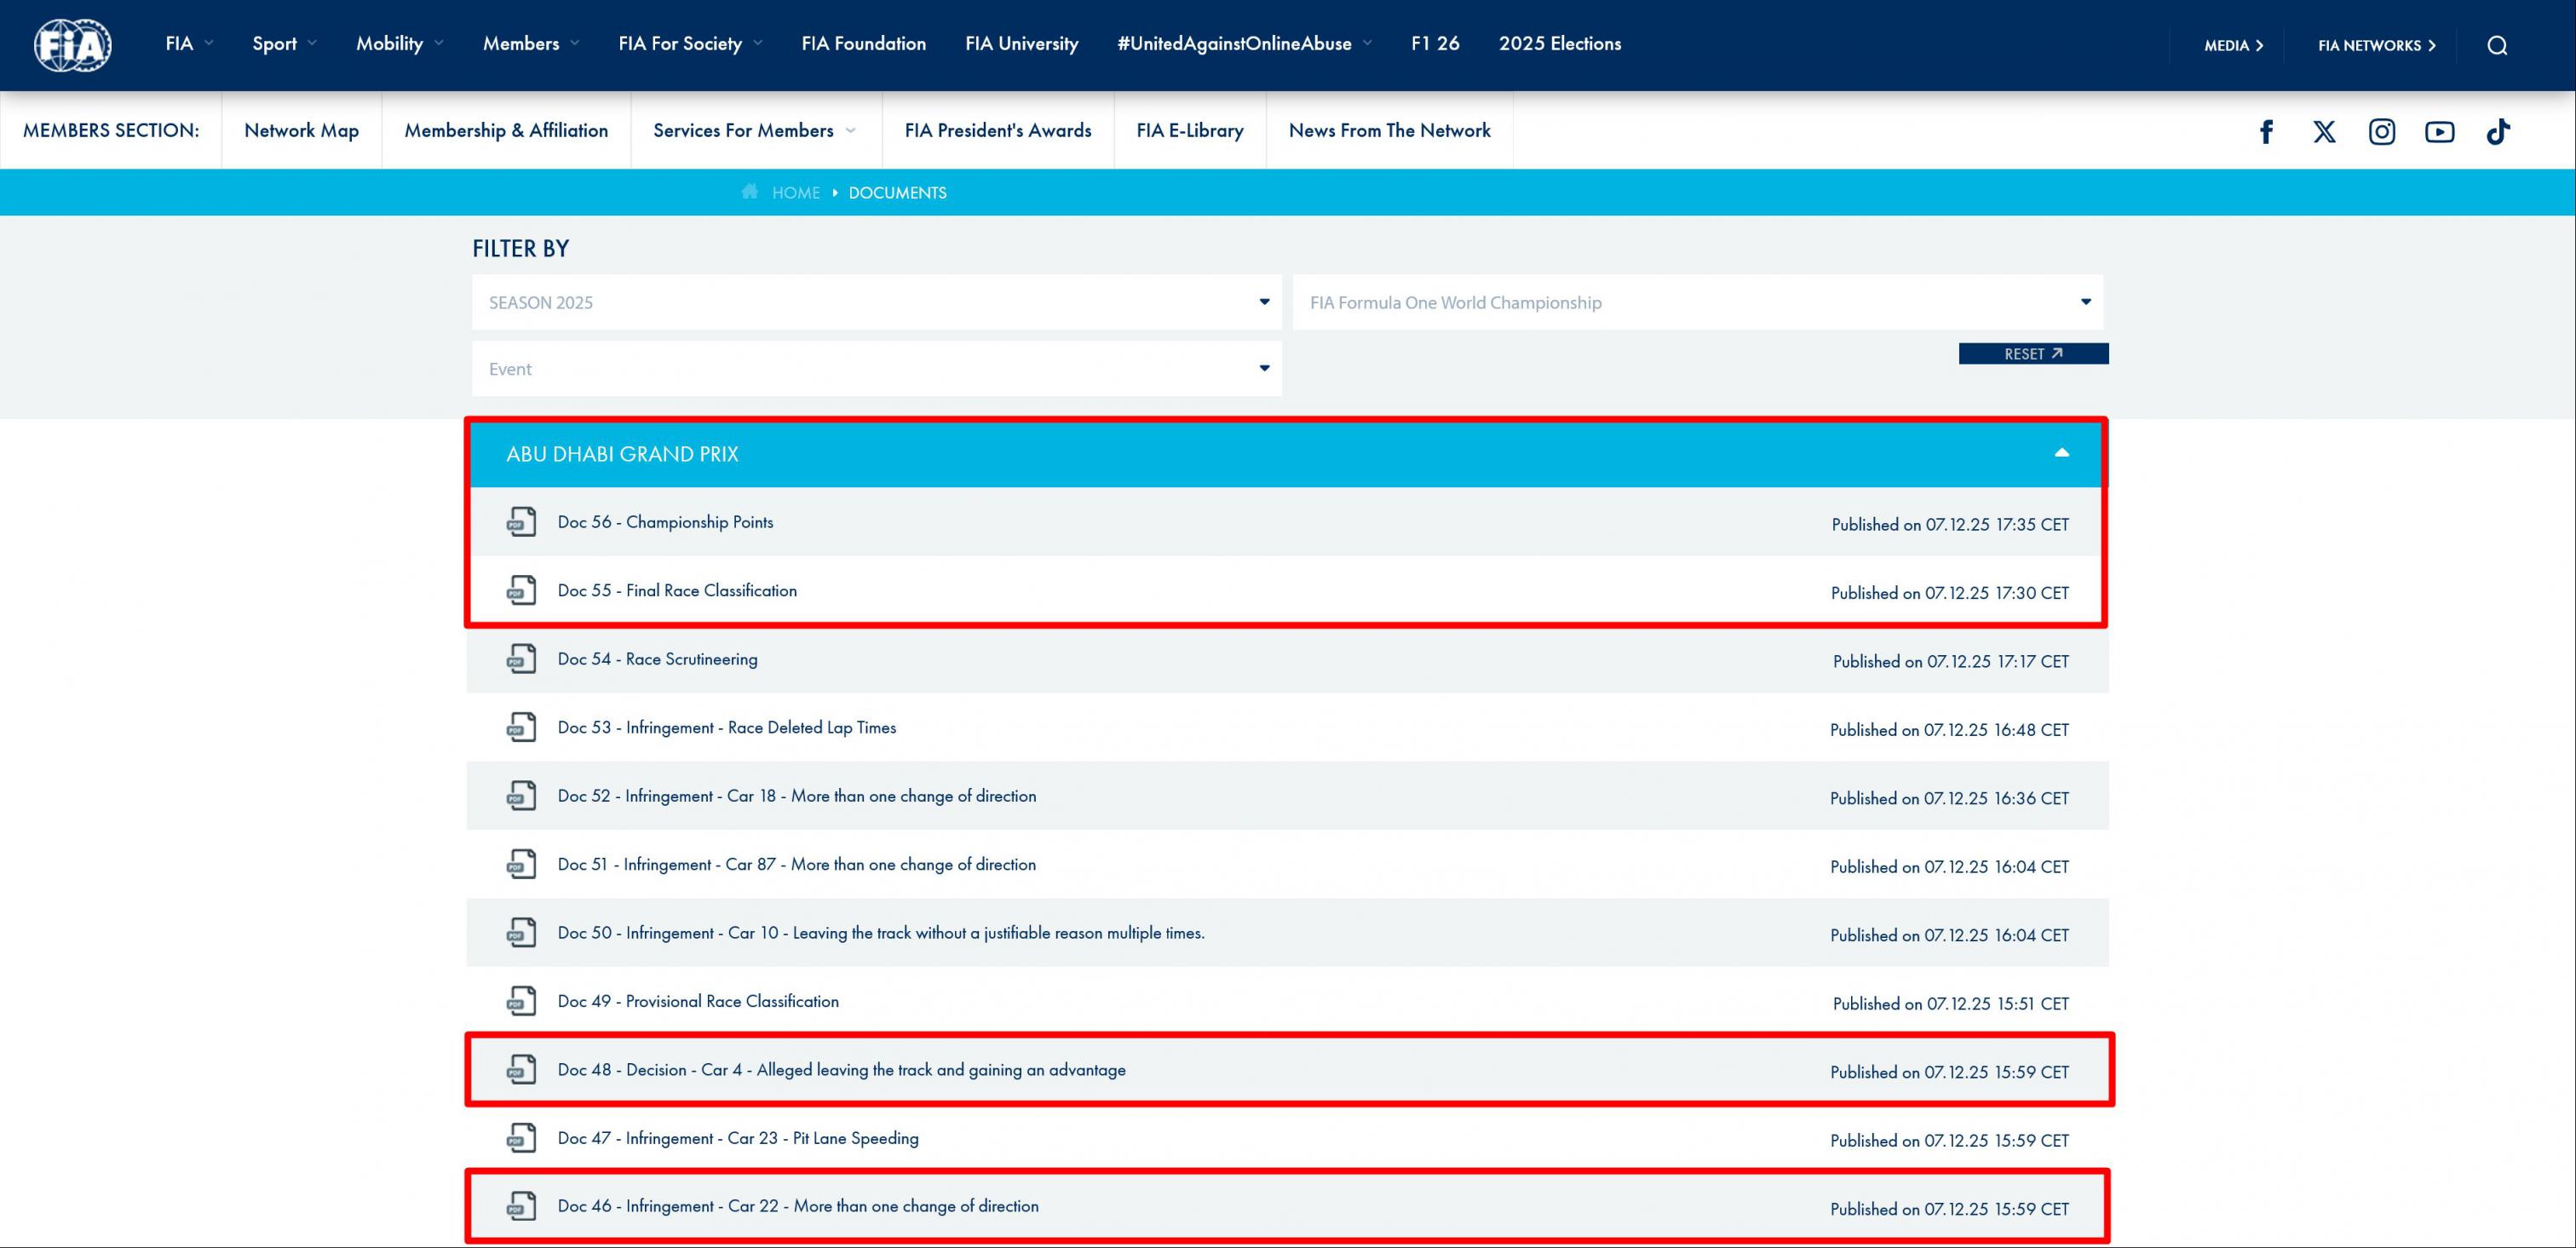Click PDF icon for Doc 47
Screen dimensions: 2576x1248
[521, 1138]
